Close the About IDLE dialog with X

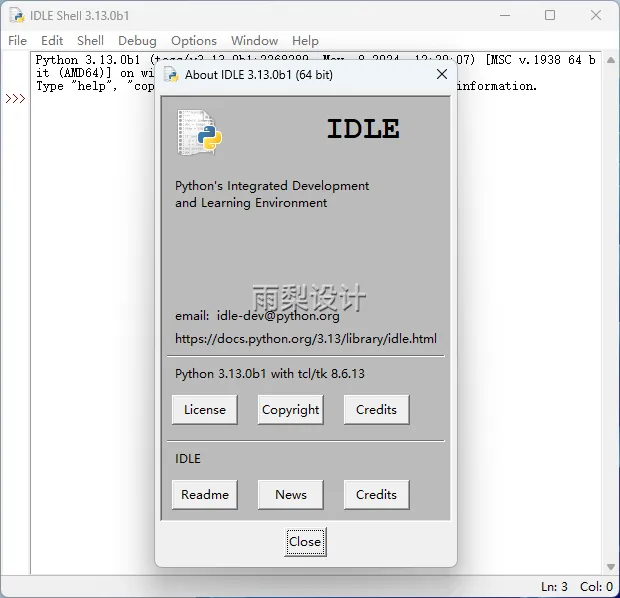[x=442, y=74]
